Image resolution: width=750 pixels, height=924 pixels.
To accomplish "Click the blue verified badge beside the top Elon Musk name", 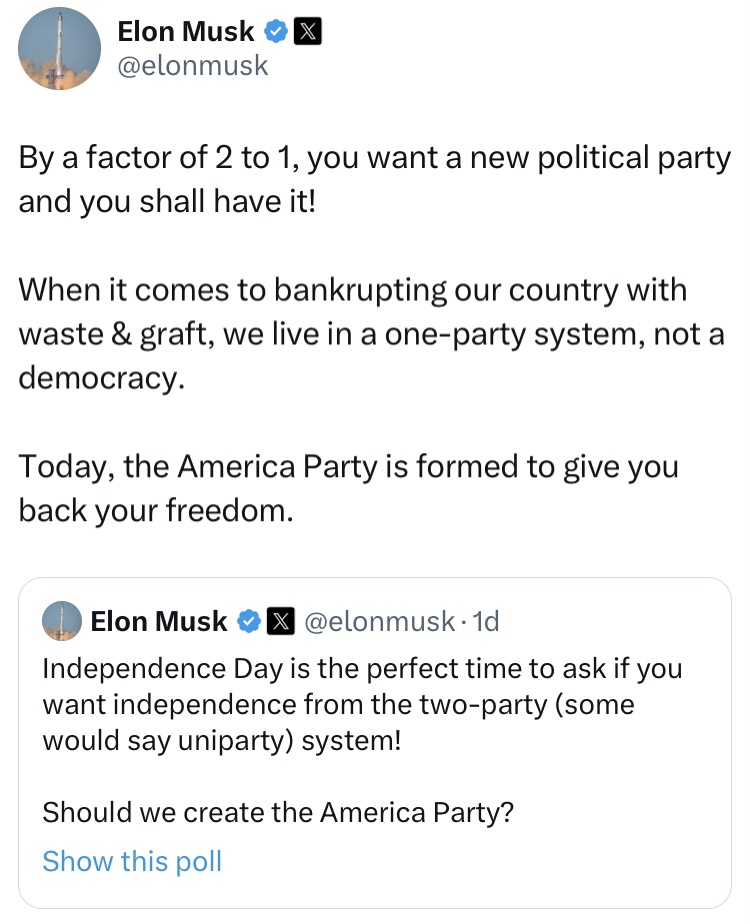I will coord(275,32).
